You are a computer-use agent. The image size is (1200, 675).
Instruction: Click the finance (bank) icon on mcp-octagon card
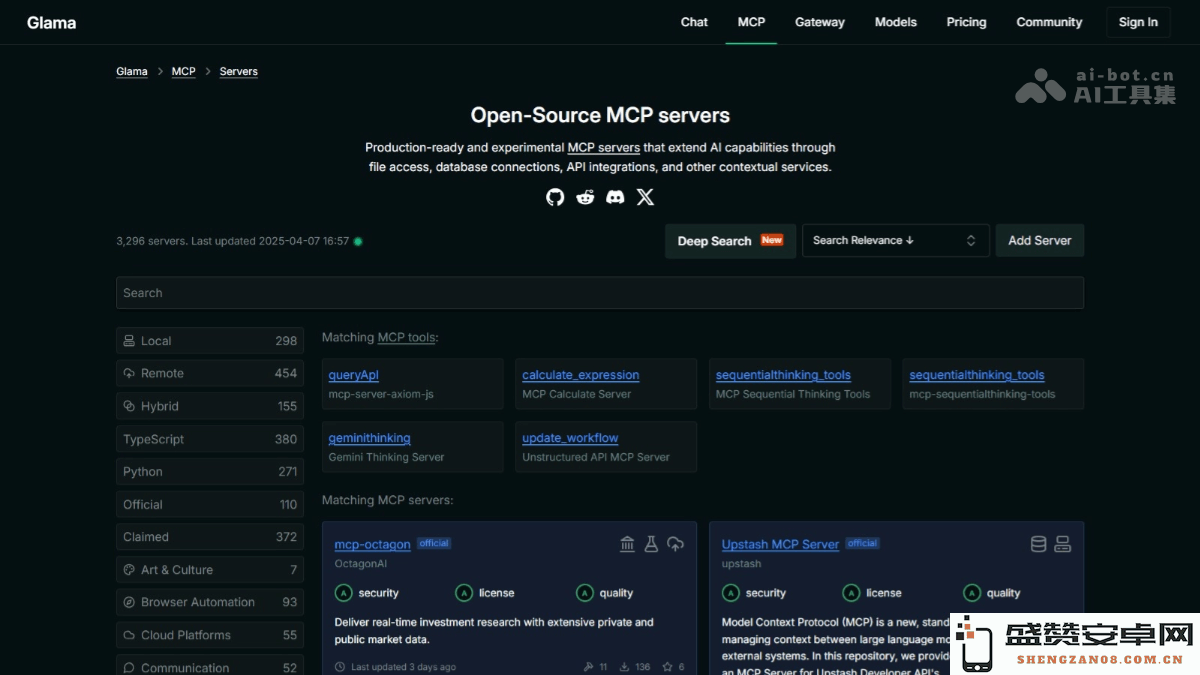[x=627, y=544]
